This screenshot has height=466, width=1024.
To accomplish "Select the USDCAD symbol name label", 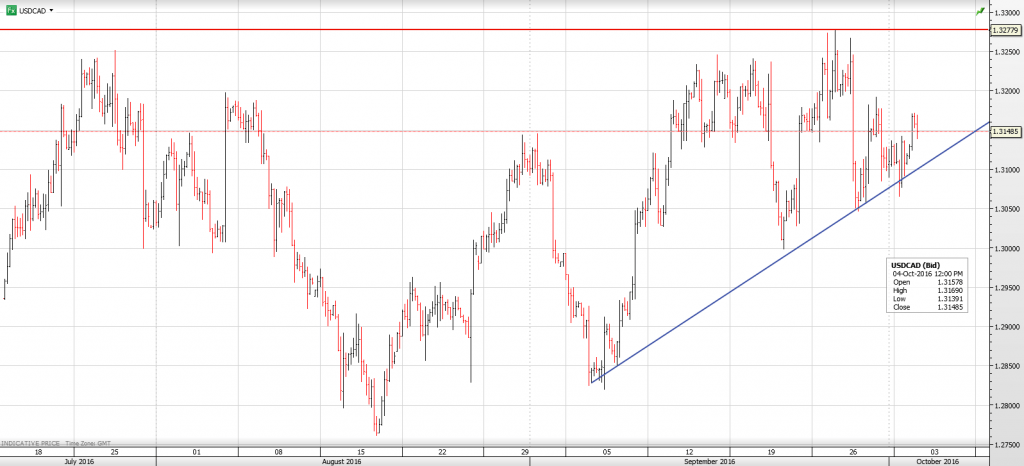I will pos(32,10).
